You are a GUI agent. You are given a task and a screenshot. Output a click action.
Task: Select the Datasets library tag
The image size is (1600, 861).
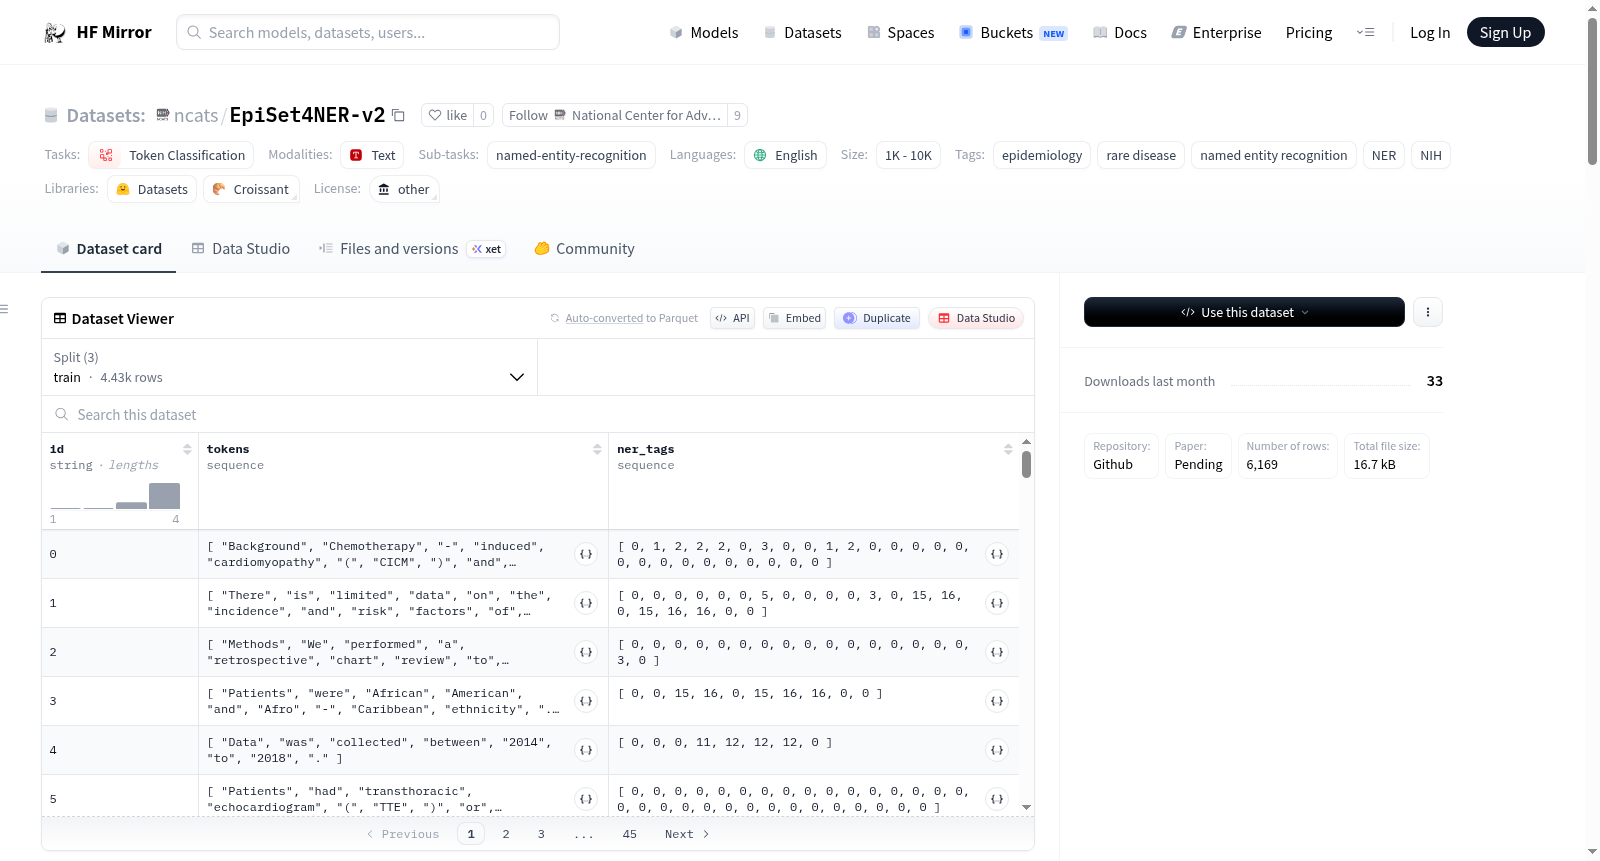coord(152,189)
